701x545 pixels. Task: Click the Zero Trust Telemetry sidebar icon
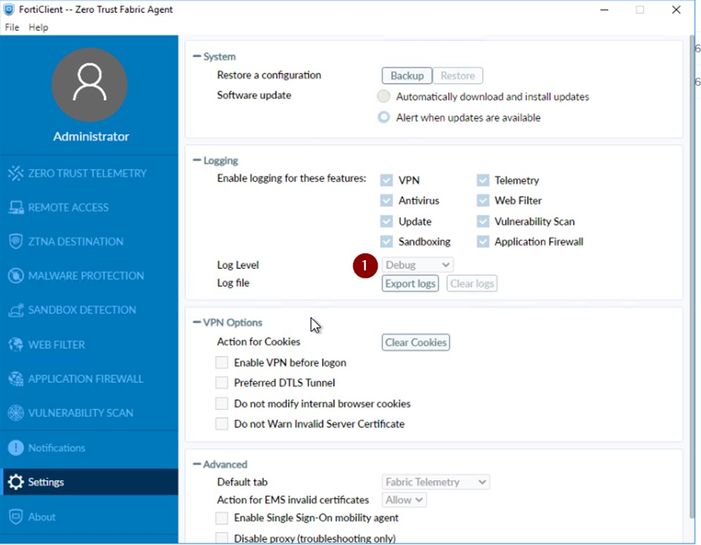pos(16,173)
